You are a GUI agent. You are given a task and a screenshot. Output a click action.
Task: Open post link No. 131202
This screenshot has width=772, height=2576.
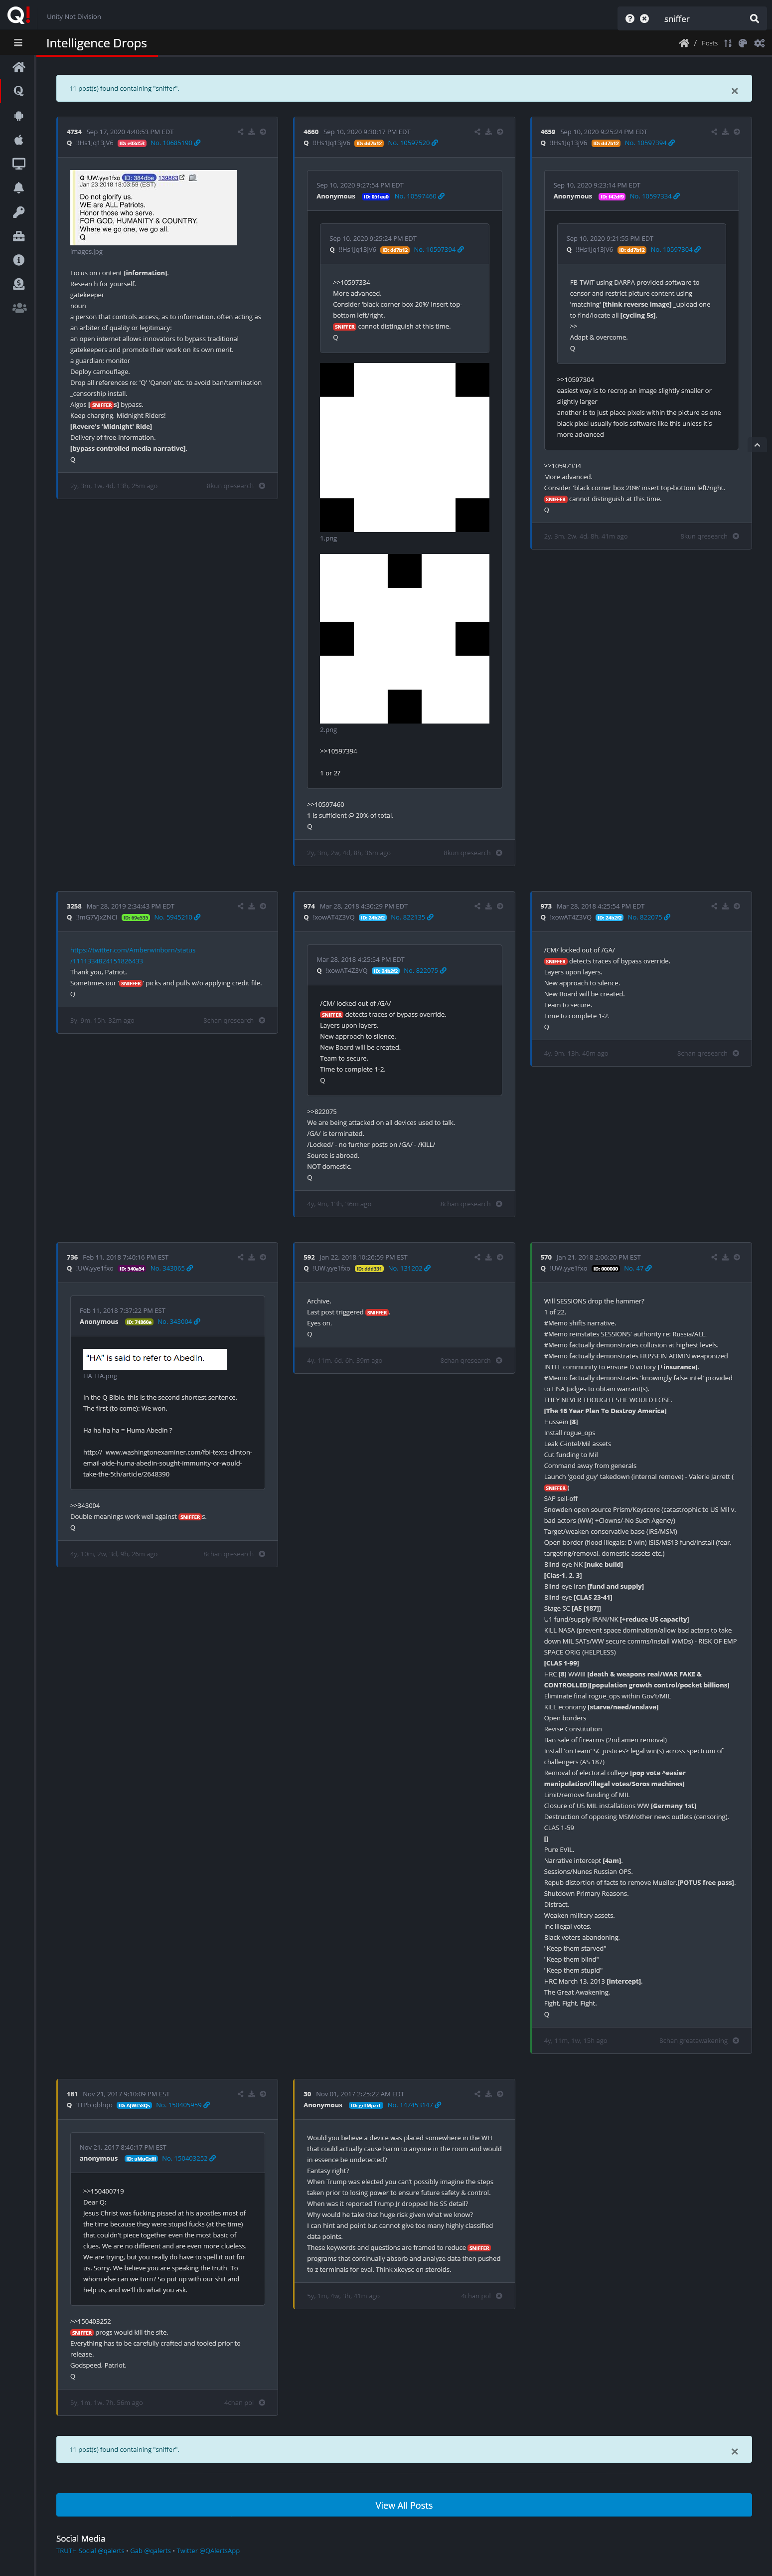tap(409, 1268)
